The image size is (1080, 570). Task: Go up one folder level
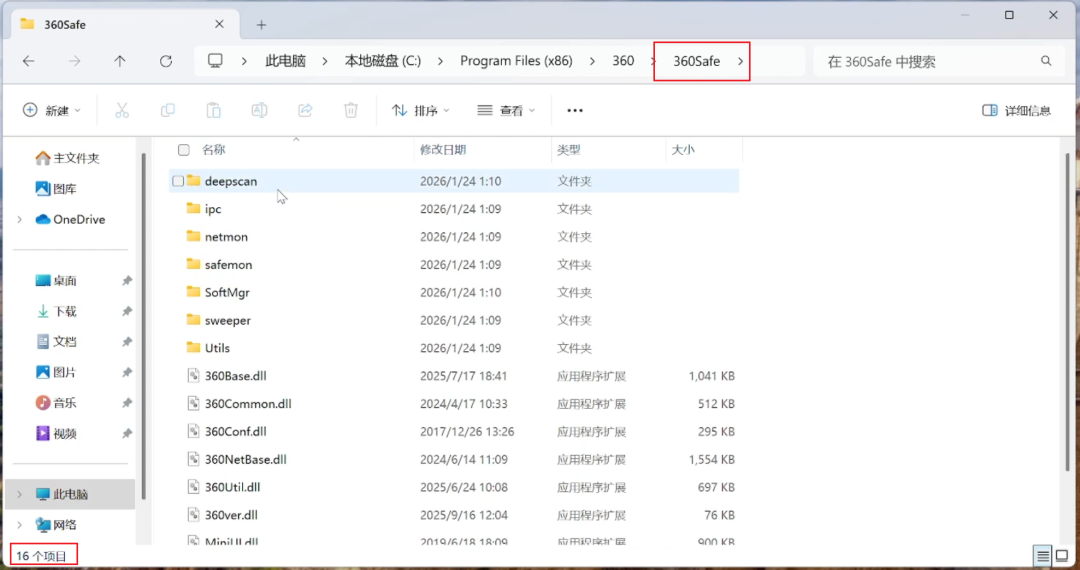[120, 61]
